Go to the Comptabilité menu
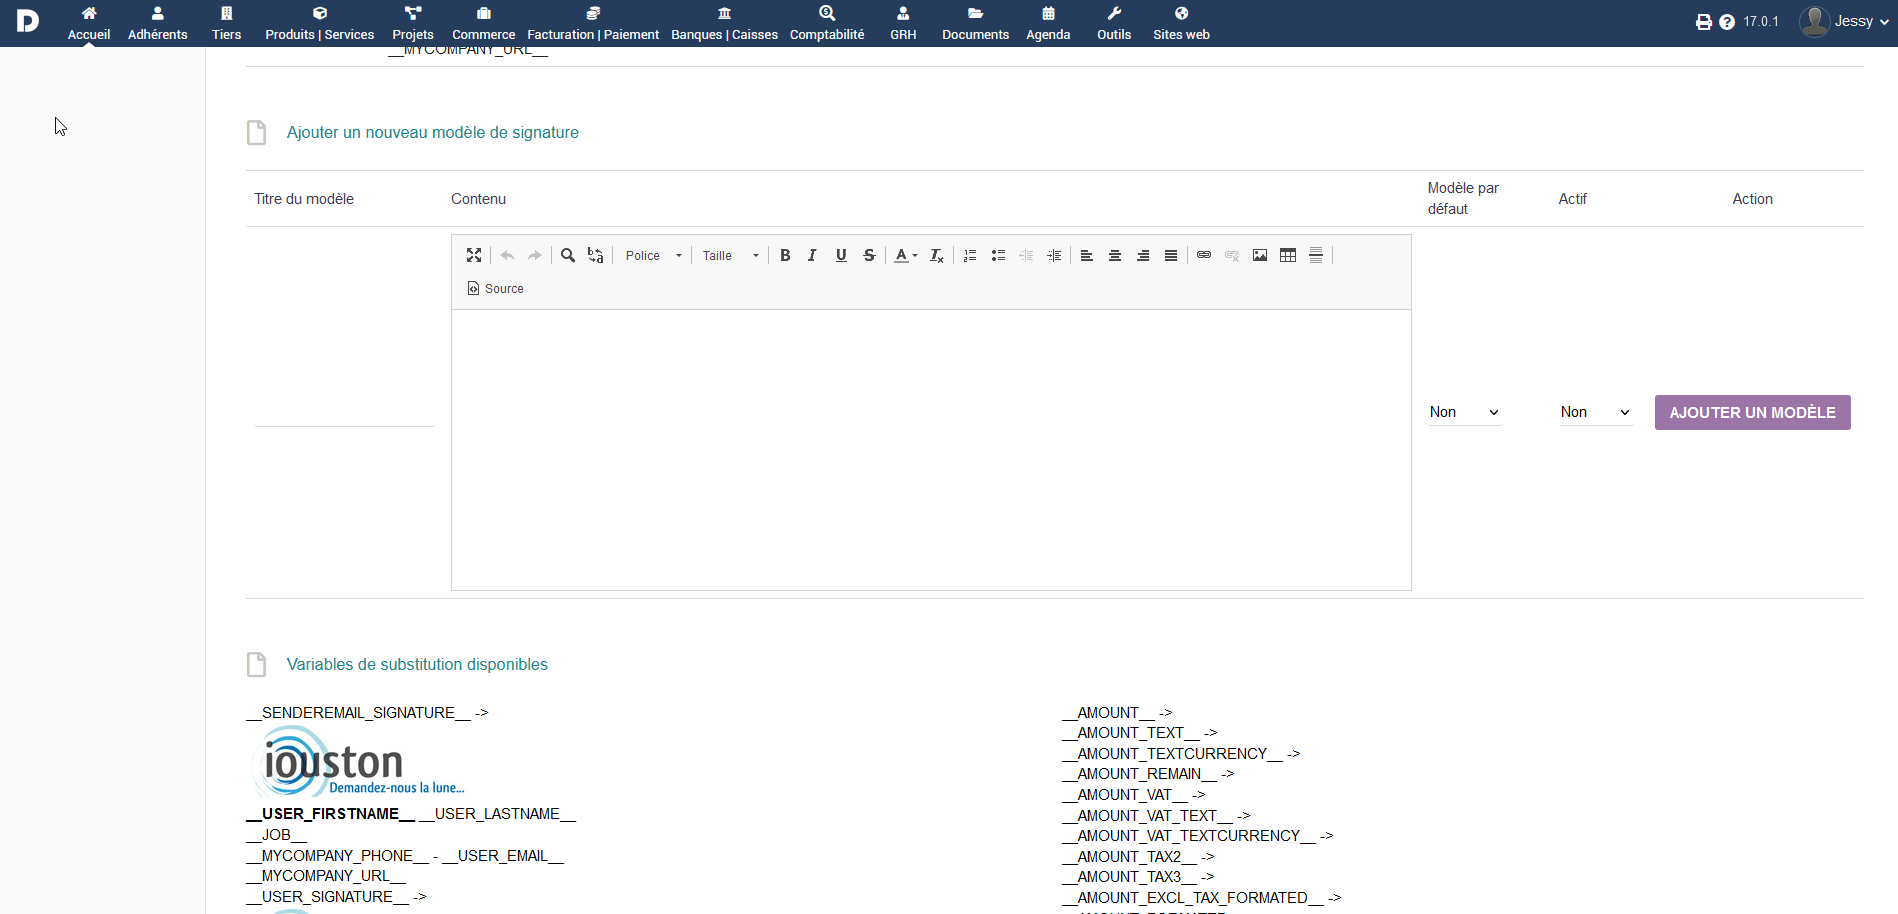Image resolution: width=1898 pixels, height=914 pixels. click(826, 24)
